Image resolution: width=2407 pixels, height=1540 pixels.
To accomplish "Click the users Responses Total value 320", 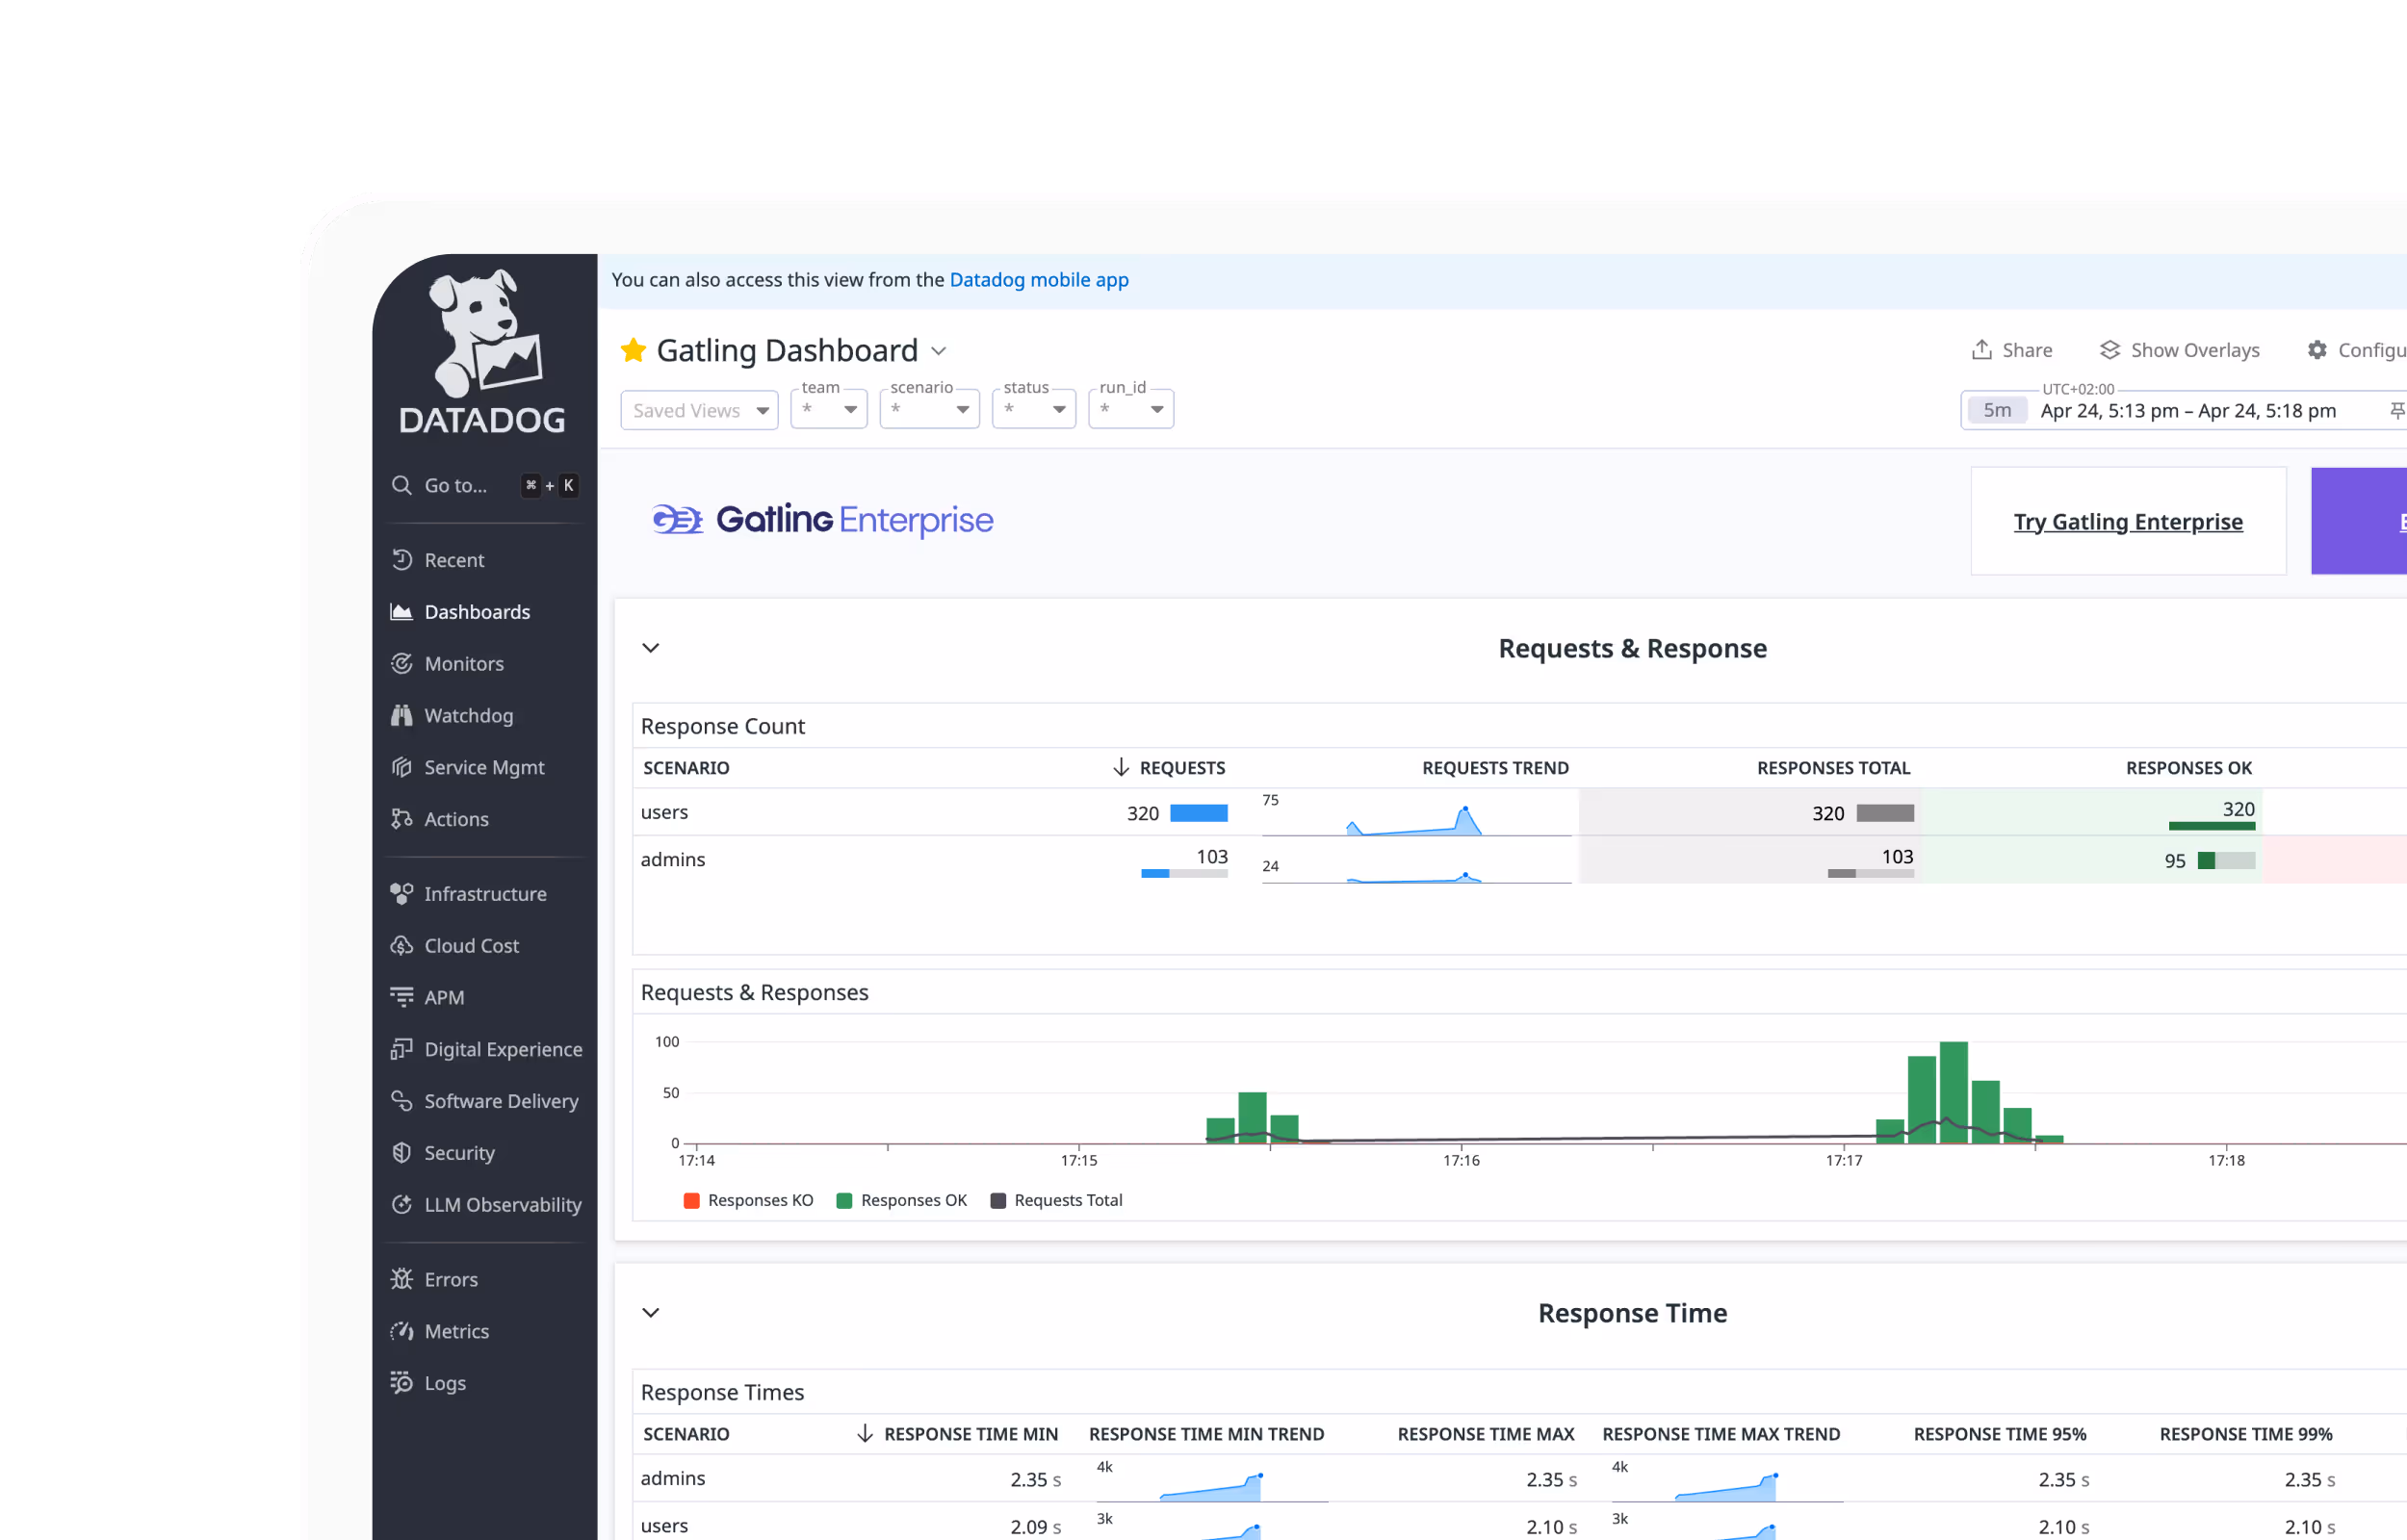I will click(1828, 813).
